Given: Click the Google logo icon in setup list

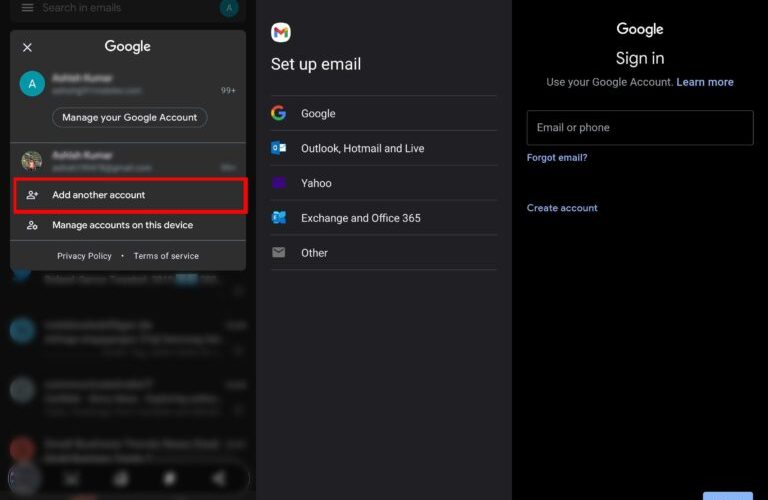Looking at the screenshot, I should click(x=279, y=114).
